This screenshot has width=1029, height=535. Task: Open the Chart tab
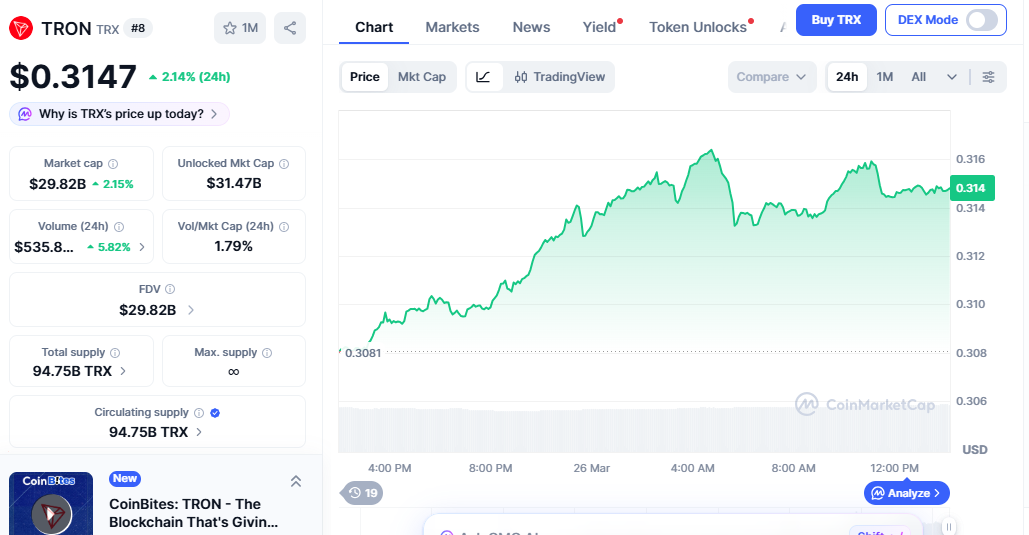(x=374, y=28)
